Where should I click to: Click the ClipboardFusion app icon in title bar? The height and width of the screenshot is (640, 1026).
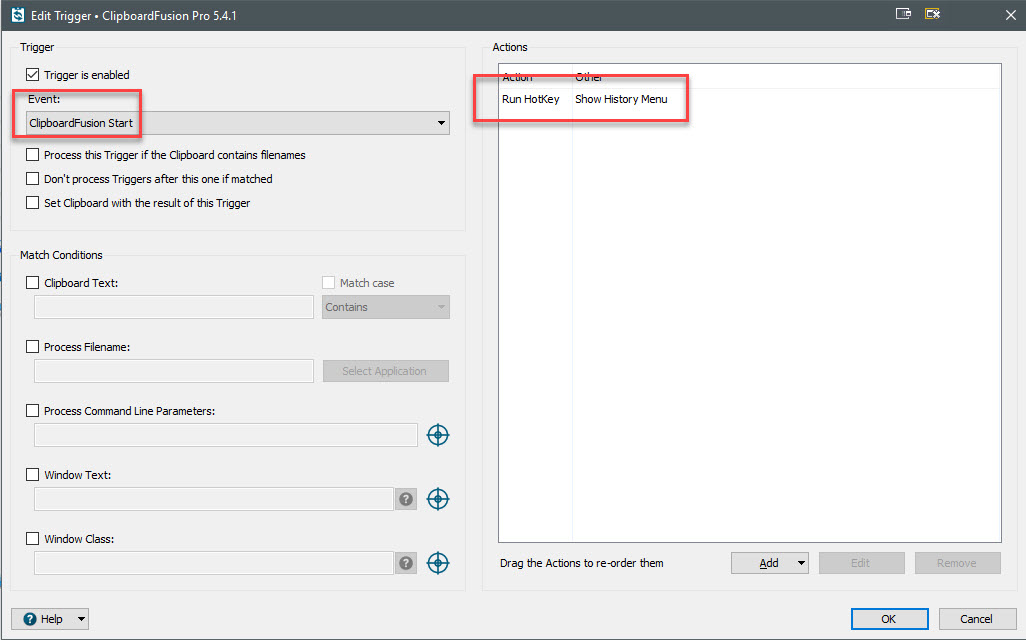17,15
